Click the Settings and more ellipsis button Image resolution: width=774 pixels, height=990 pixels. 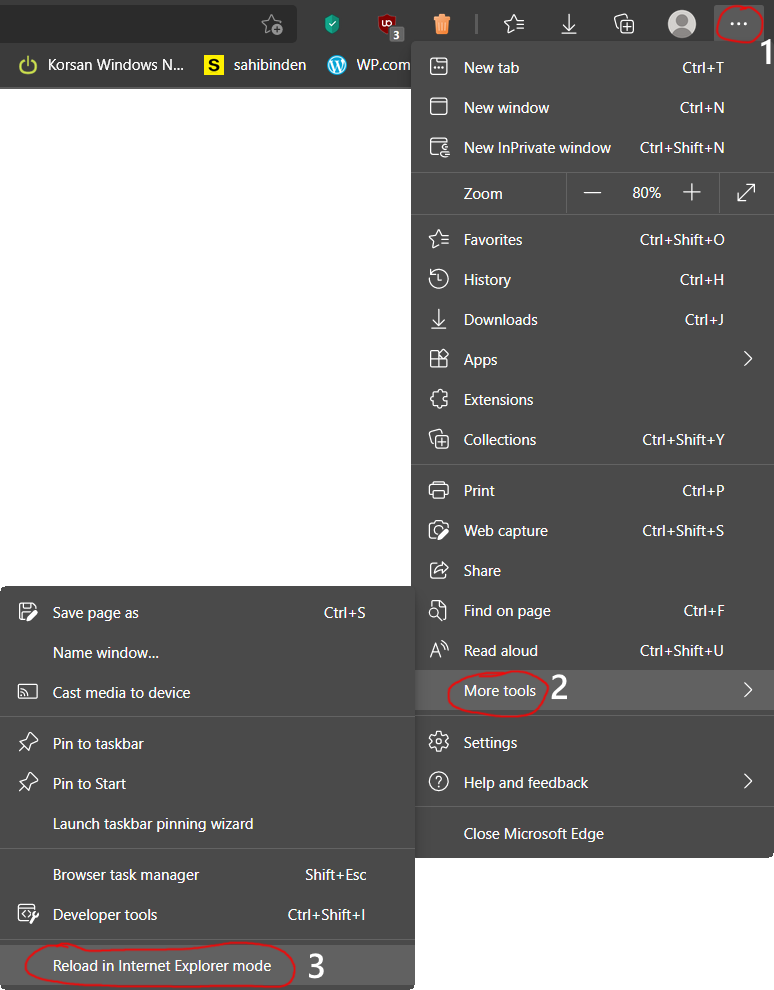tap(739, 24)
